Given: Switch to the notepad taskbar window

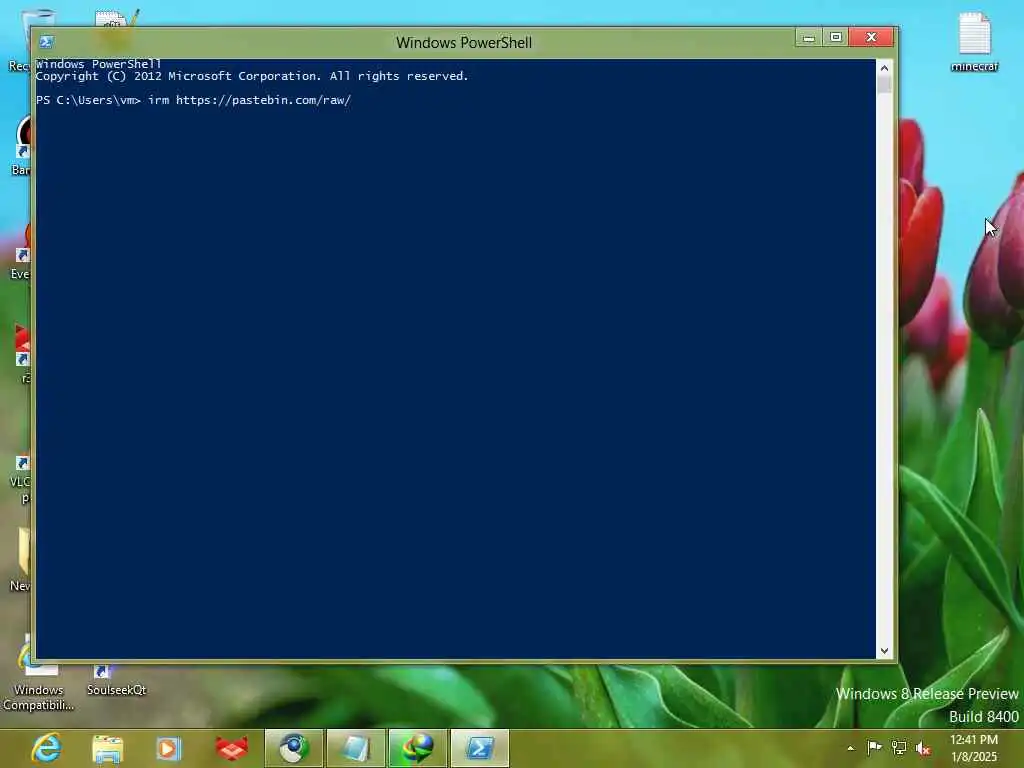Looking at the screenshot, I should pos(355,748).
